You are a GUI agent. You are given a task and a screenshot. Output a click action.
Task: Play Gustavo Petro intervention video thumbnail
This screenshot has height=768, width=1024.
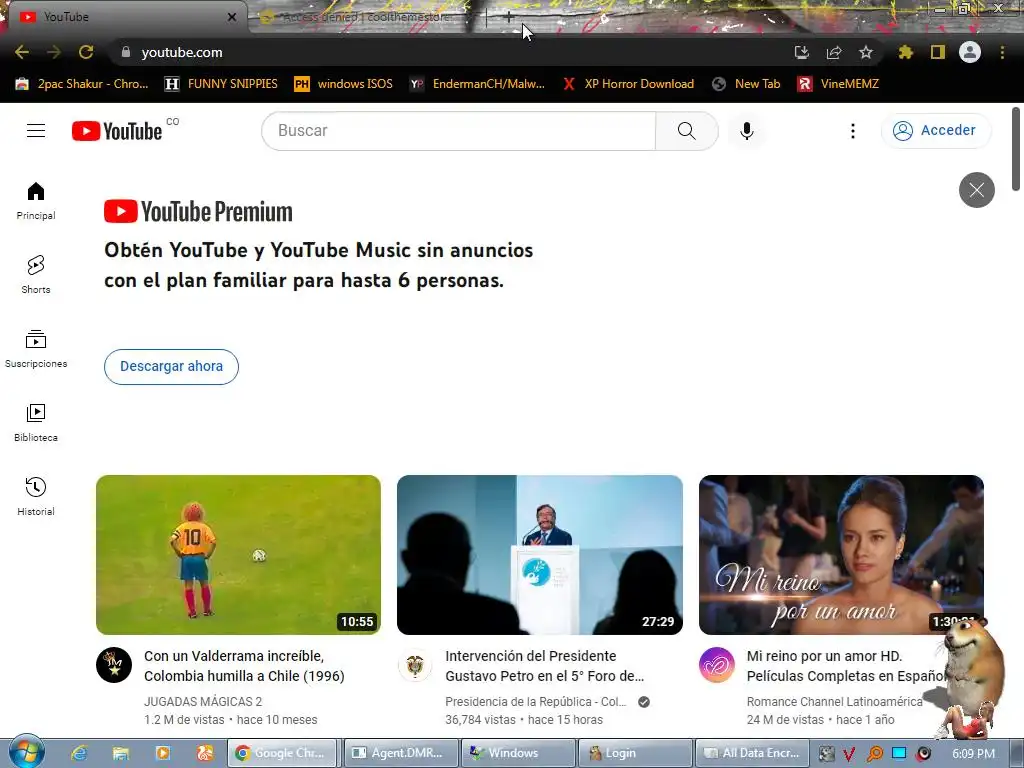pyautogui.click(x=539, y=554)
